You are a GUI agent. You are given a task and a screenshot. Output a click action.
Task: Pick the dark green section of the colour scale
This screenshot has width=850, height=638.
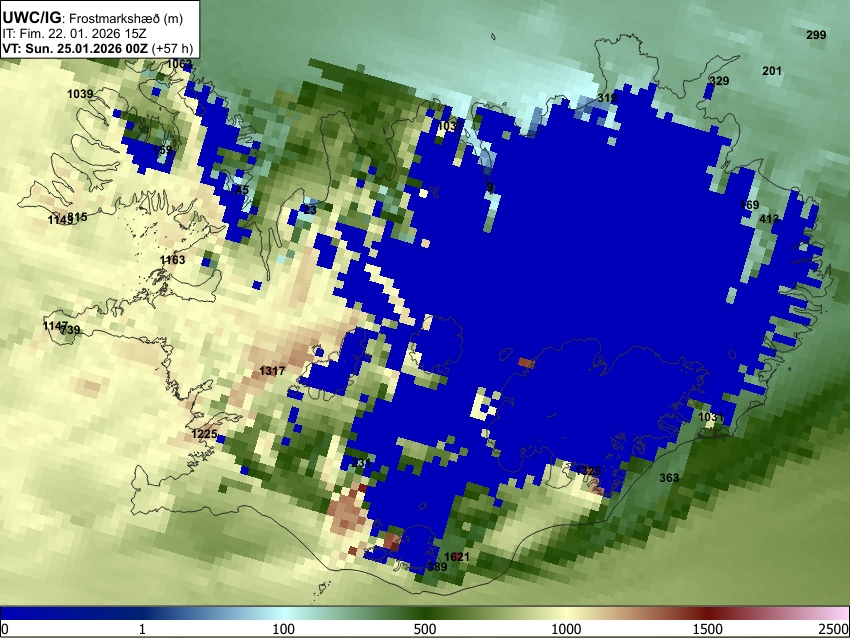click(425, 614)
